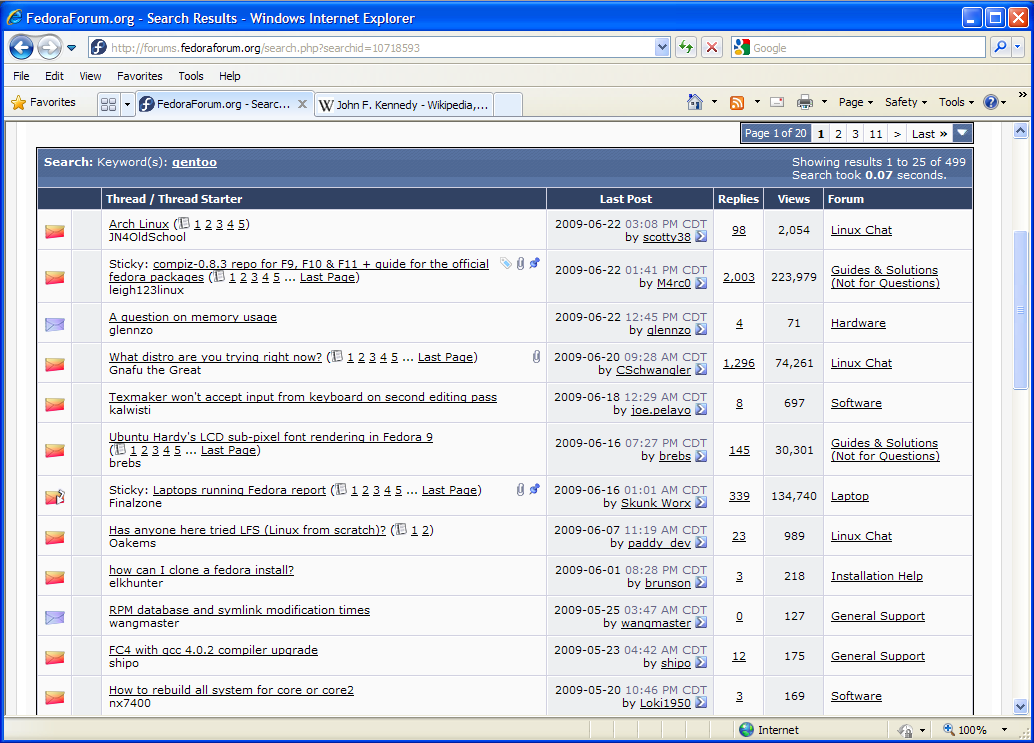Click the Print icon

[x=805, y=102]
